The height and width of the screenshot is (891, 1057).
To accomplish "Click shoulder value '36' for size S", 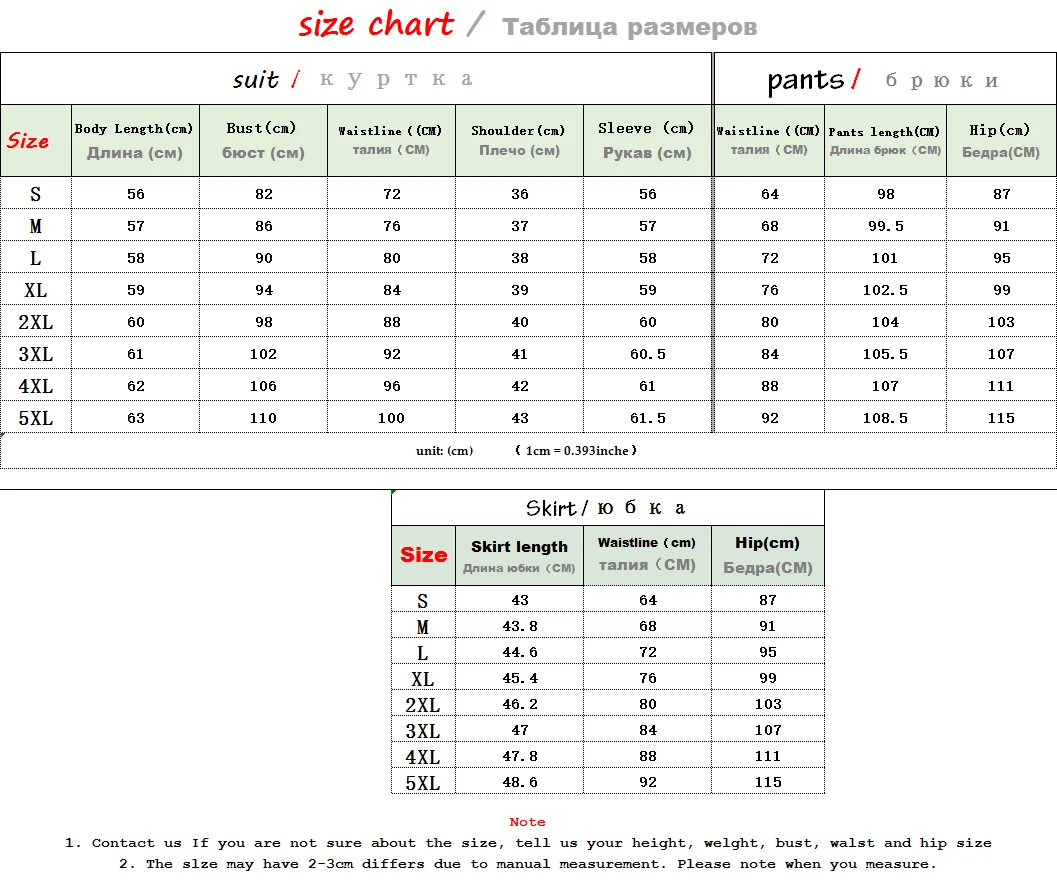I will click(520, 194).
